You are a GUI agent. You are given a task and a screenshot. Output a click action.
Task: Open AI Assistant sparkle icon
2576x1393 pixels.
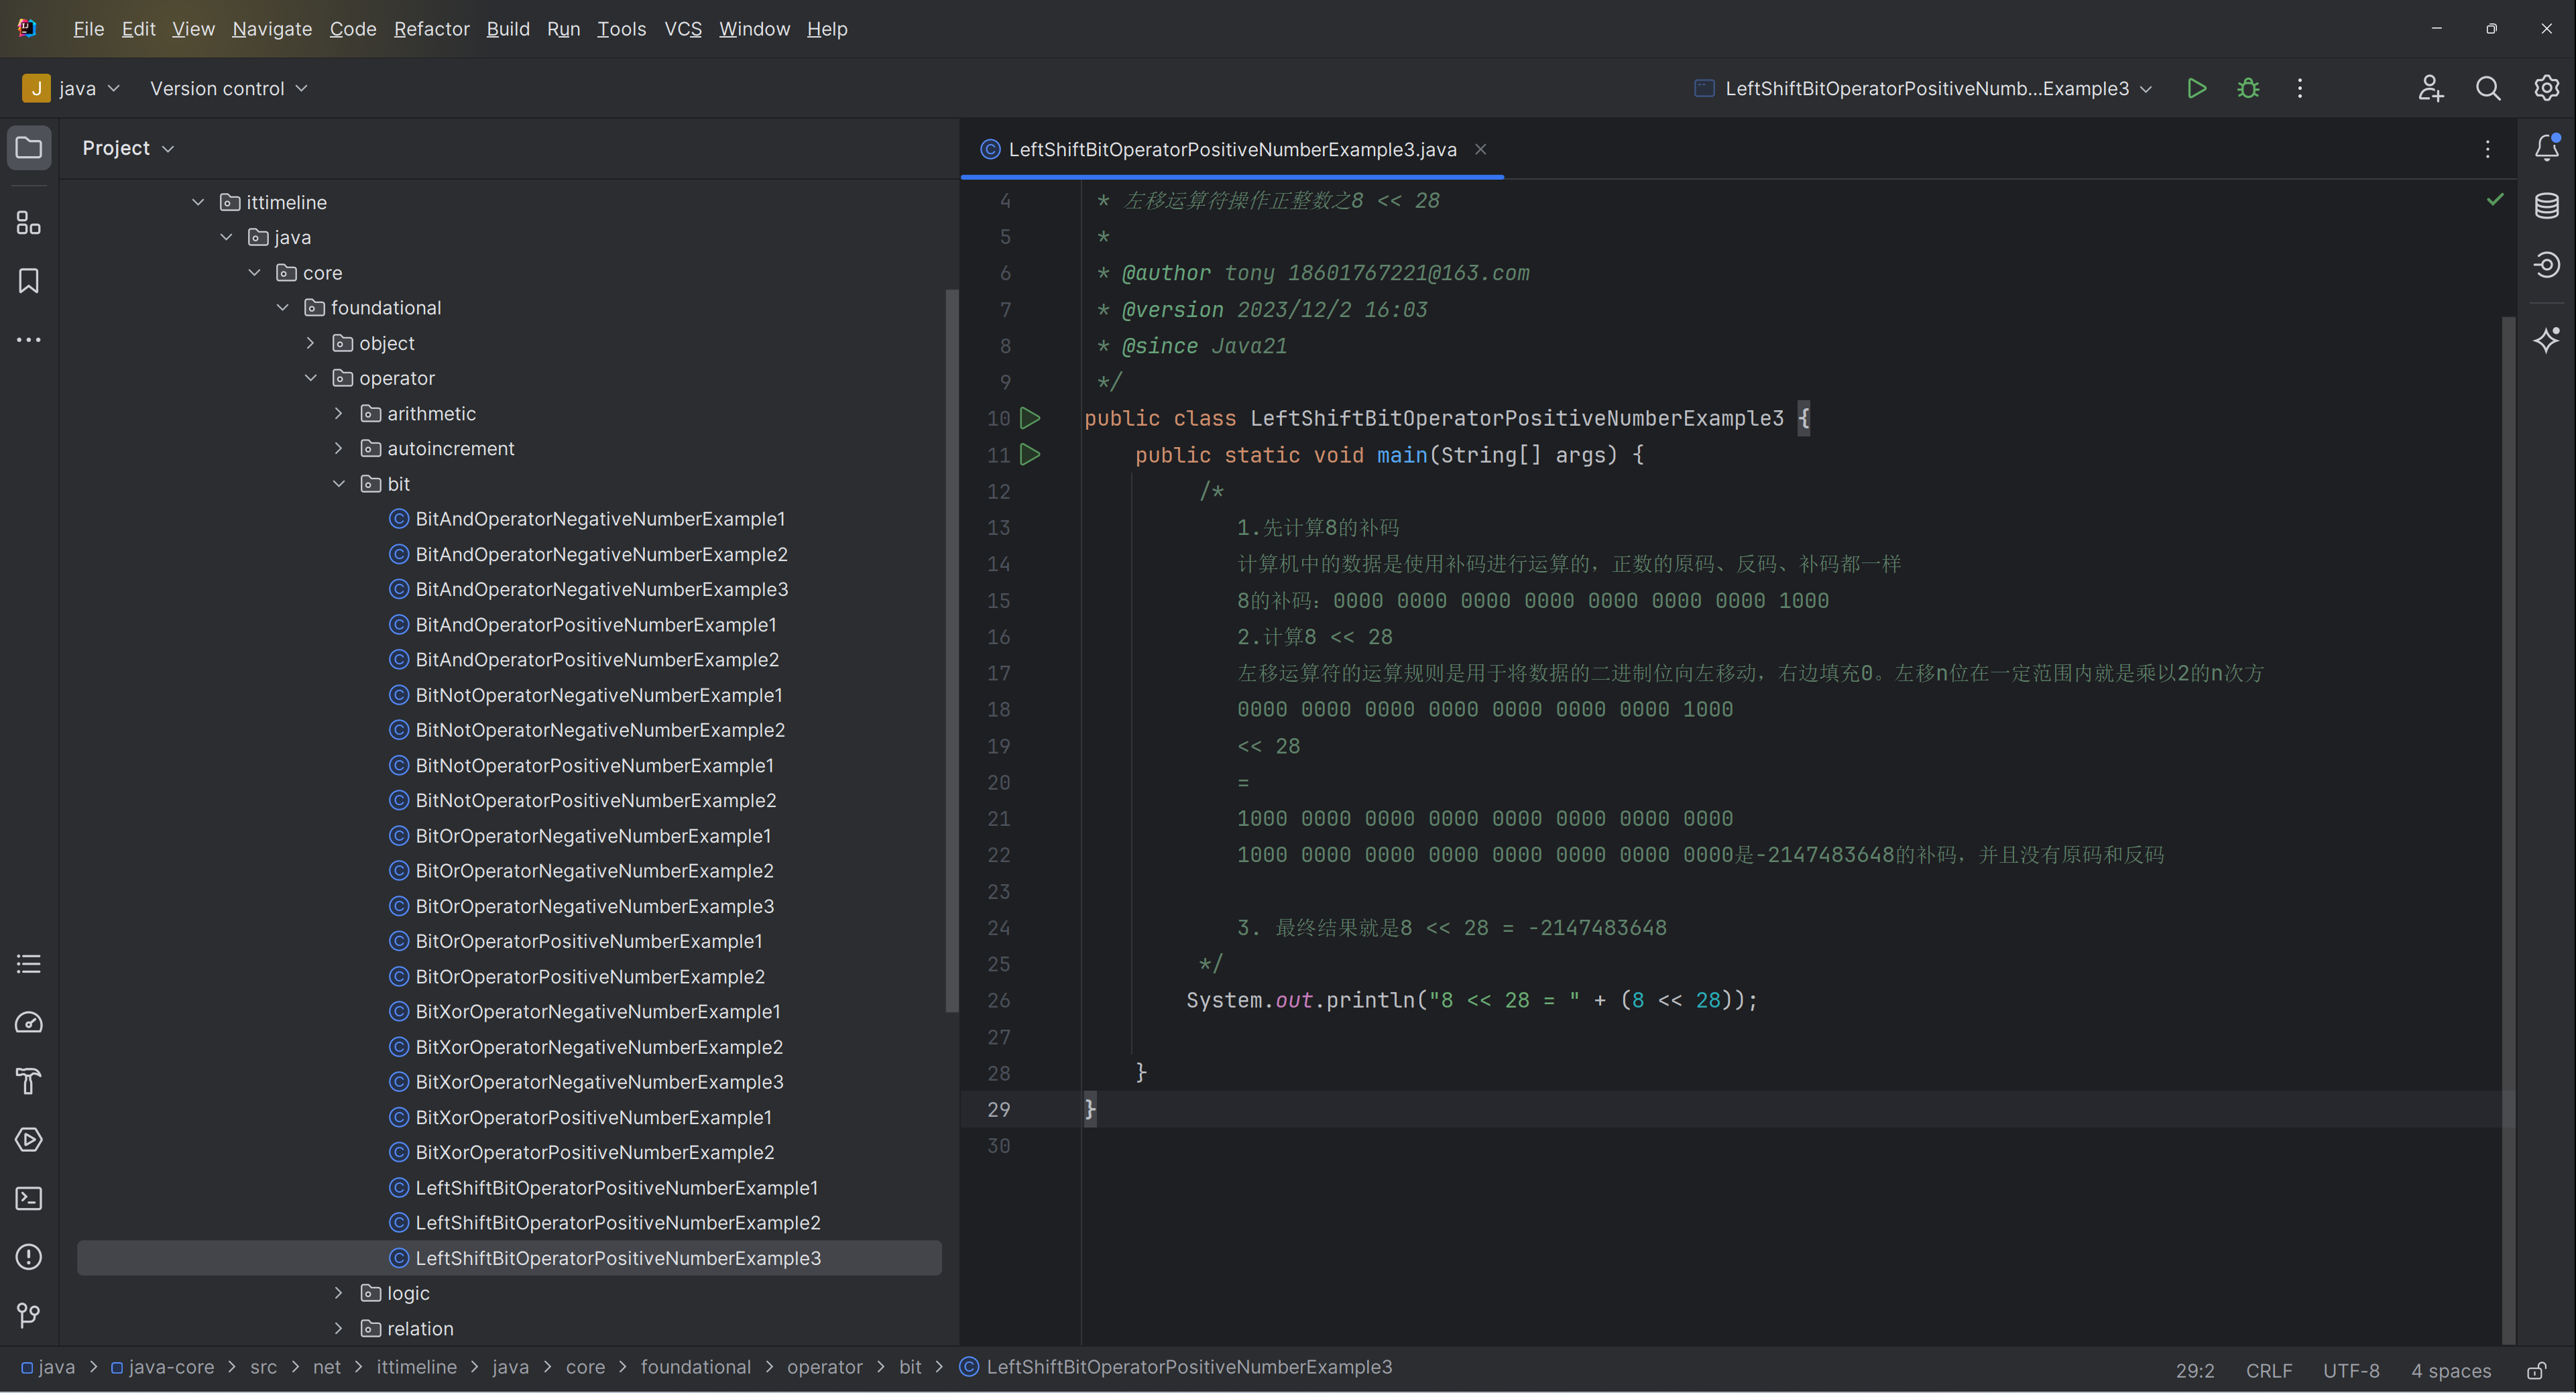pos(2546,340)
